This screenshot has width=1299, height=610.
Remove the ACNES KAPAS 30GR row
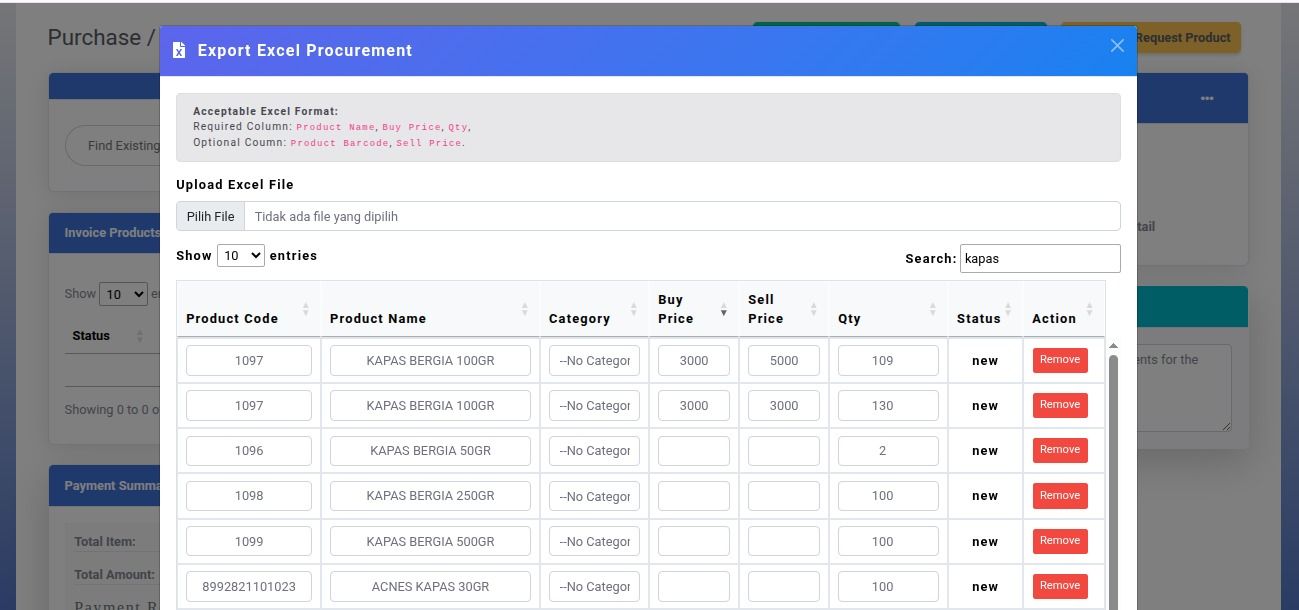[1059, 586]
